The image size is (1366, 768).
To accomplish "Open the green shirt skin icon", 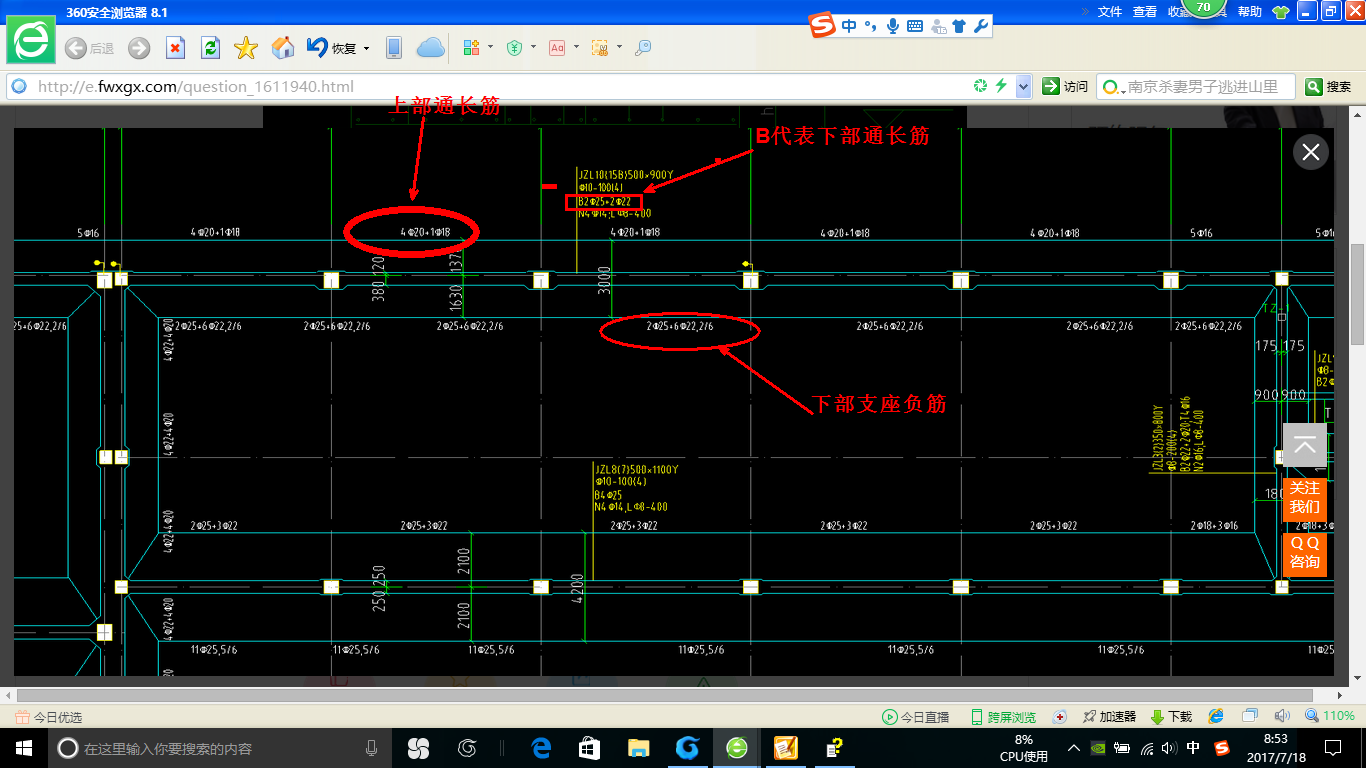I will pyautogui.click(x=1281, y=12).
